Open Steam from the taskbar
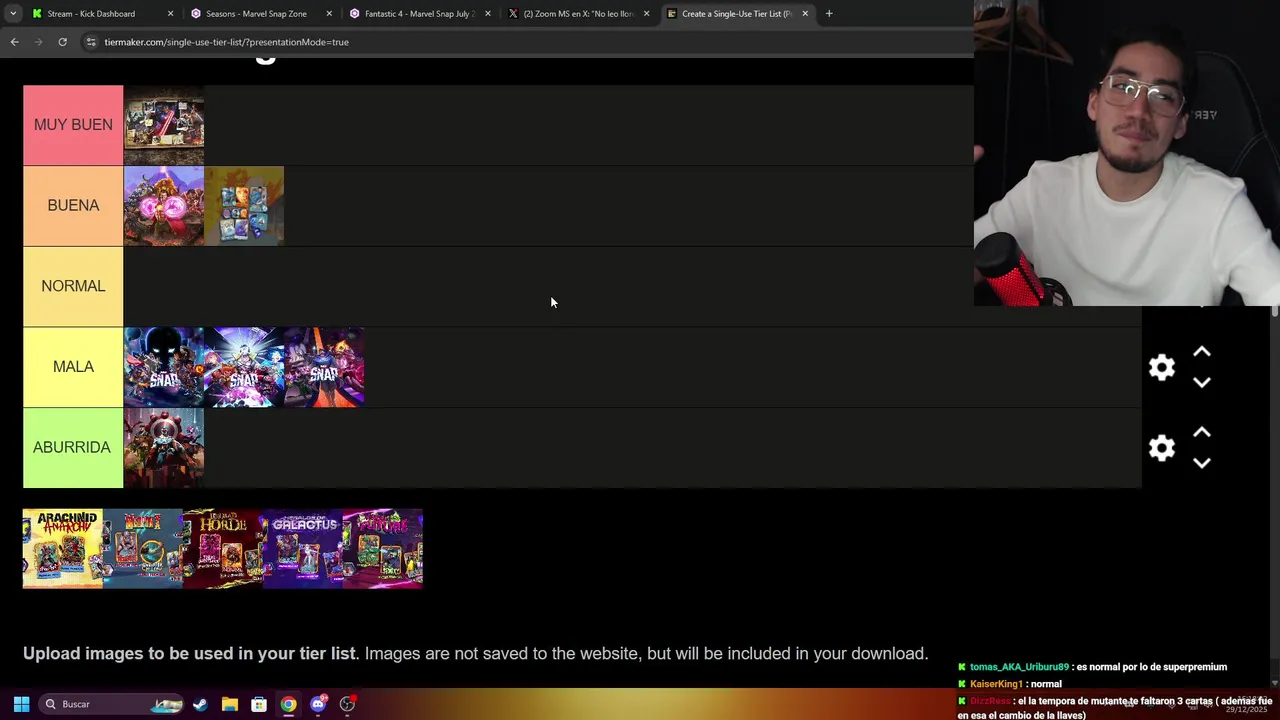 coord(200,704)
